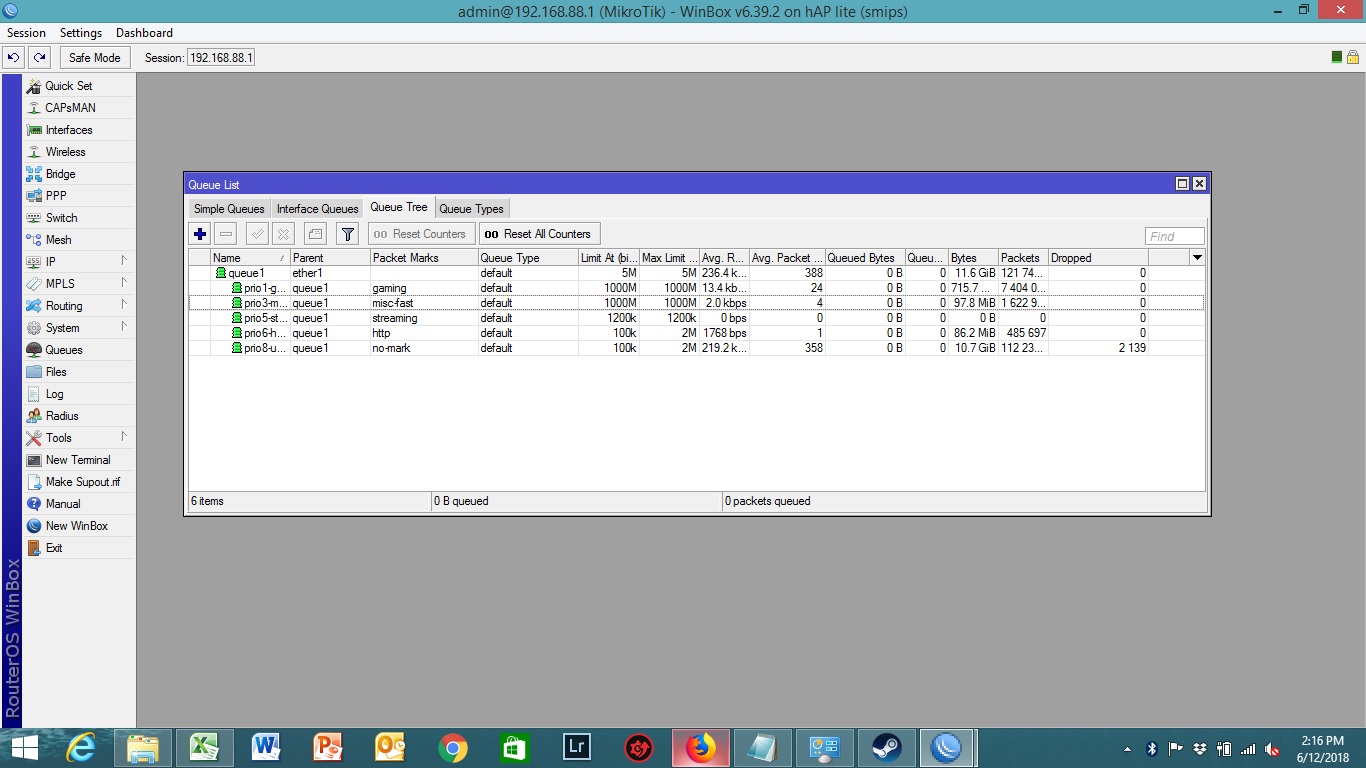Open Quick Set in the sidebar
The width and height of the screenshot is (1366, 768).
(x=79, y=86)
